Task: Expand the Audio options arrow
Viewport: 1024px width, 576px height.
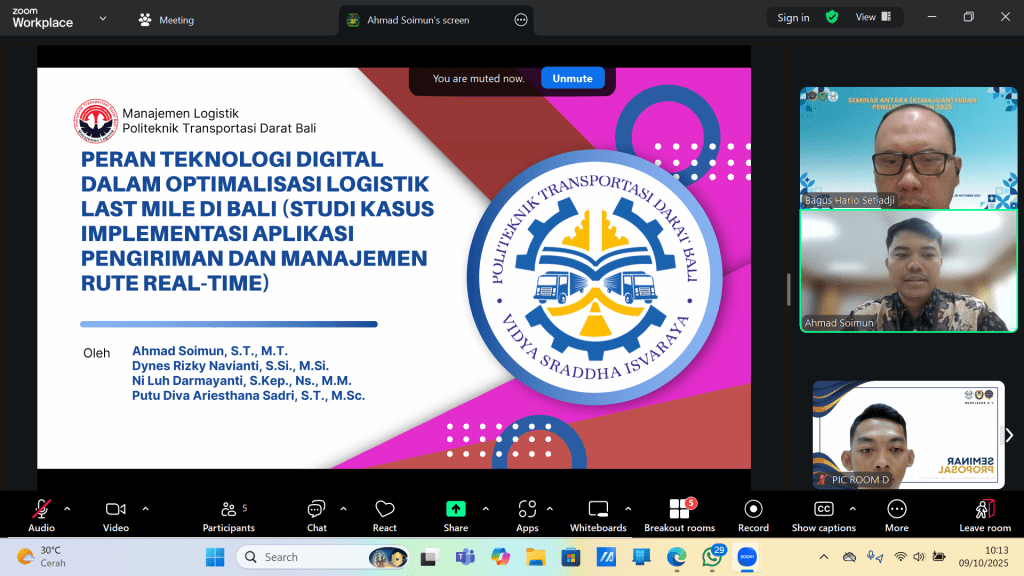Action: pos(67,509)
